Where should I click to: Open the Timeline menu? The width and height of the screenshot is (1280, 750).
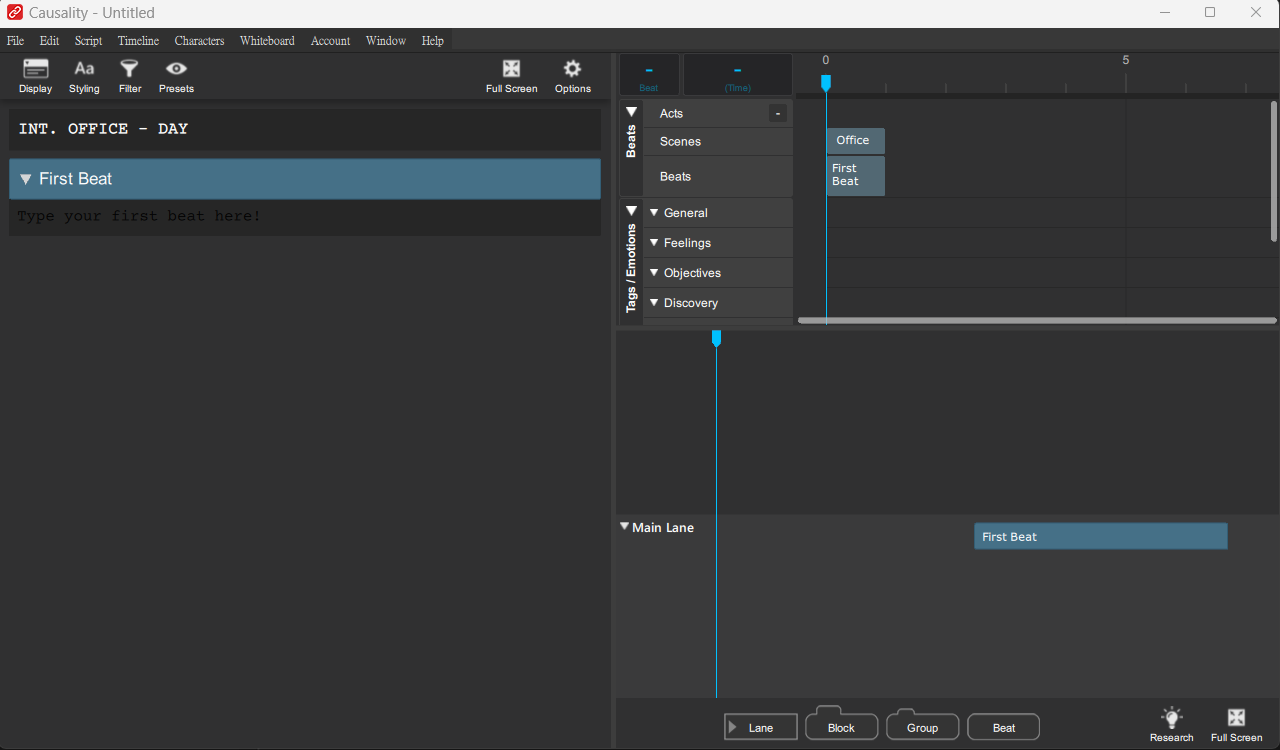click(138, 41)
